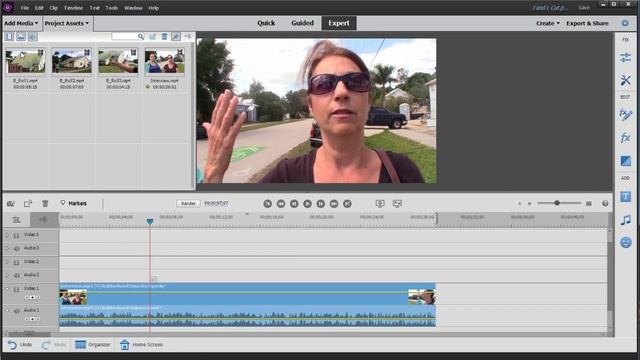Open the Music note panel
The image size is (640, 360).
[x=625, y=220]
